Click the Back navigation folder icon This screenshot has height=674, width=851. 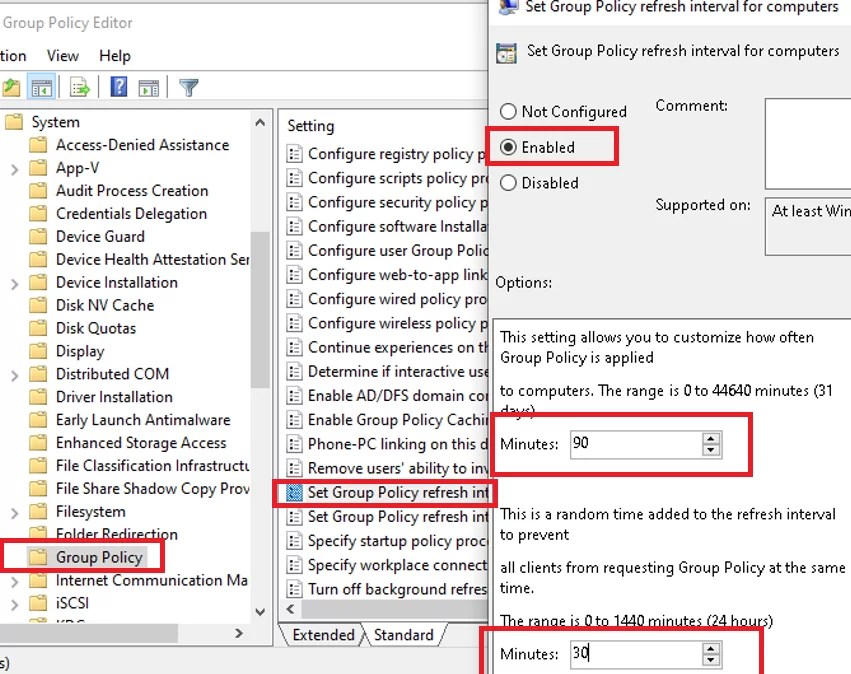click(x=10, y=87)
